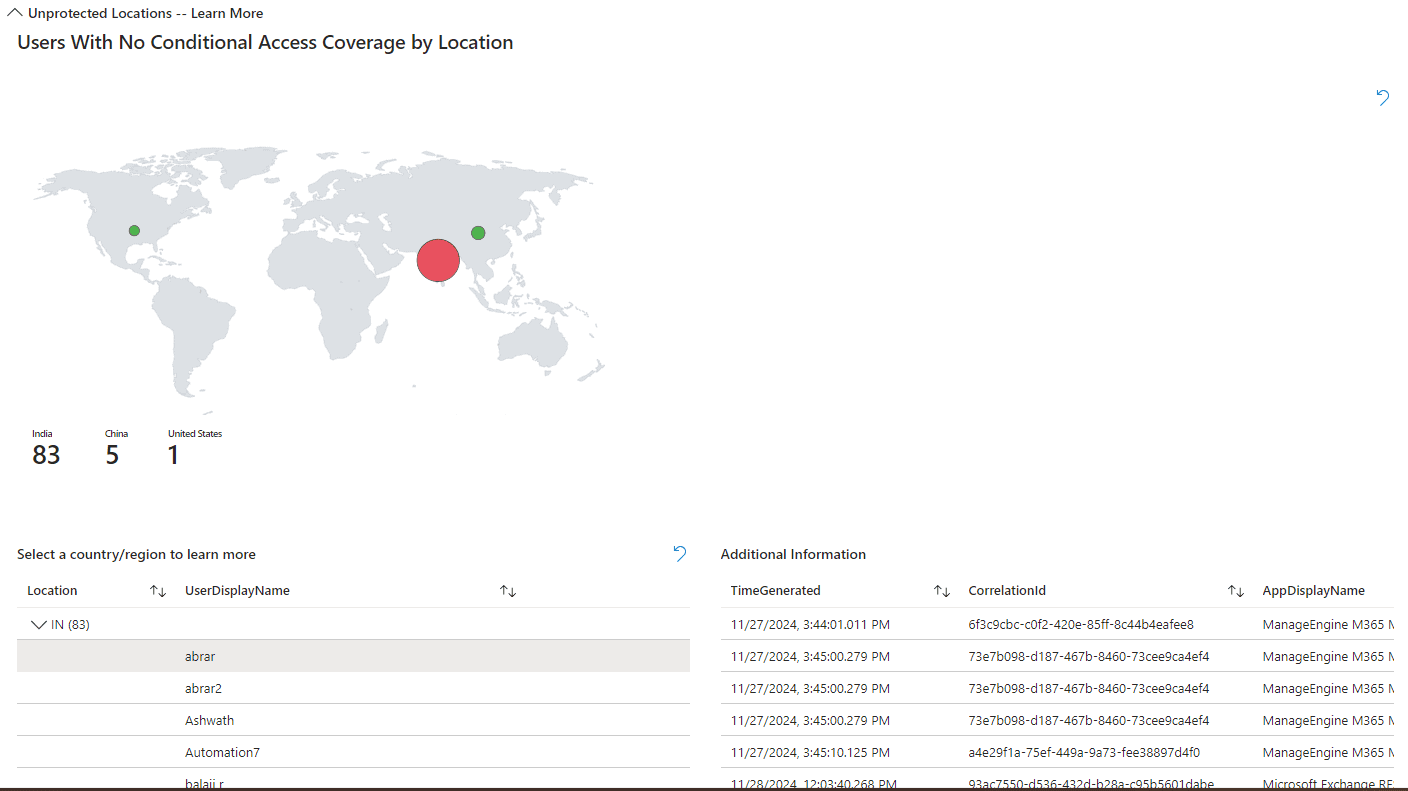Select the India 83 tile

[x=46, y=449]
